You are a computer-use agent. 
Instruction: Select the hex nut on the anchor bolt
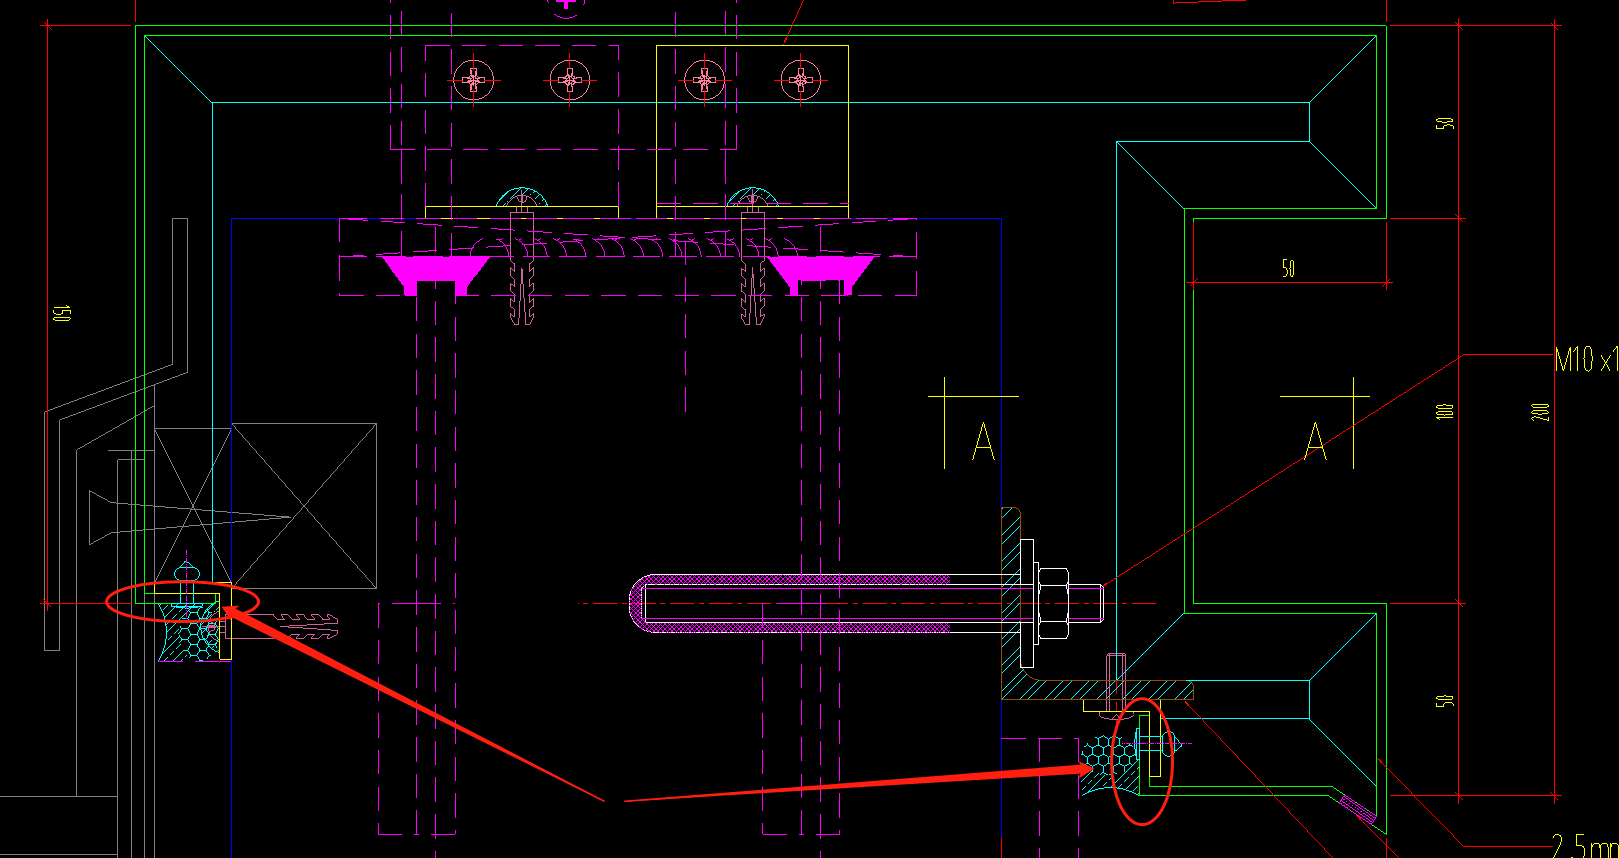pyautogui.click(x=1053, y=604)
